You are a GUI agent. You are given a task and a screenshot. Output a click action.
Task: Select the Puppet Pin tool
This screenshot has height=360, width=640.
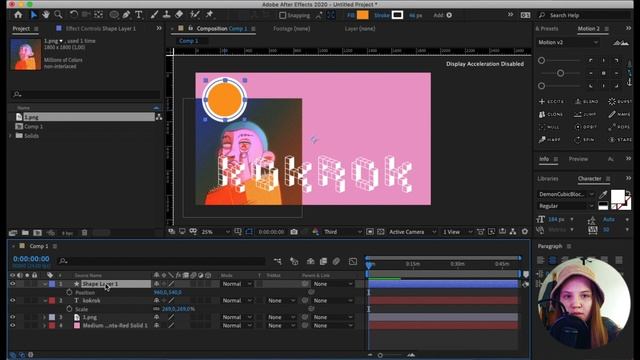pyautogui.click(x=209, y=15)
